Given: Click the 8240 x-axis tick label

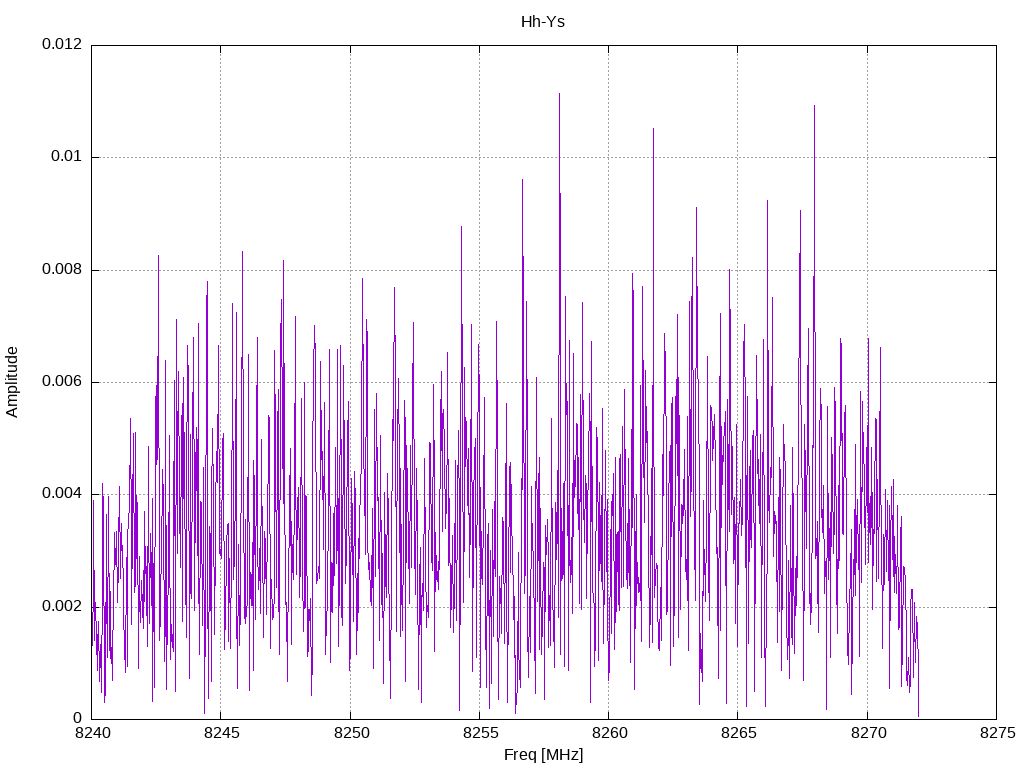Looking at the screenshot, I should pyautogui.click(x=92, y=733).
